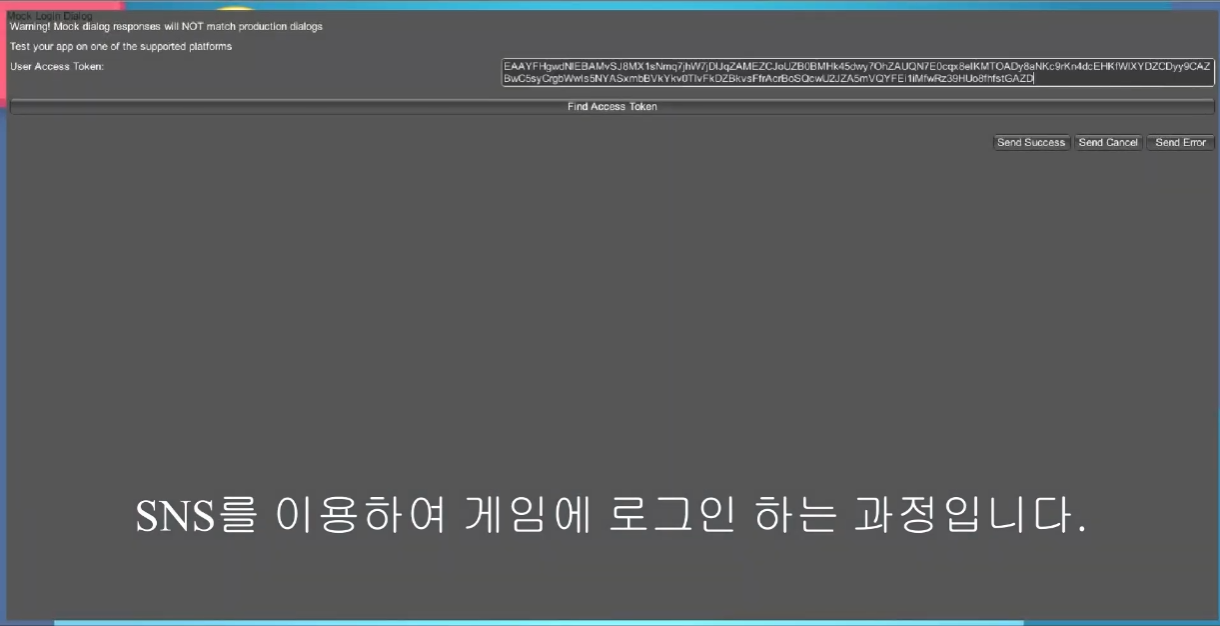This screenshot has width=1220, height=626.
Task: Choose Send Cancel to simulate cancellation
Action: point(1108,142)
